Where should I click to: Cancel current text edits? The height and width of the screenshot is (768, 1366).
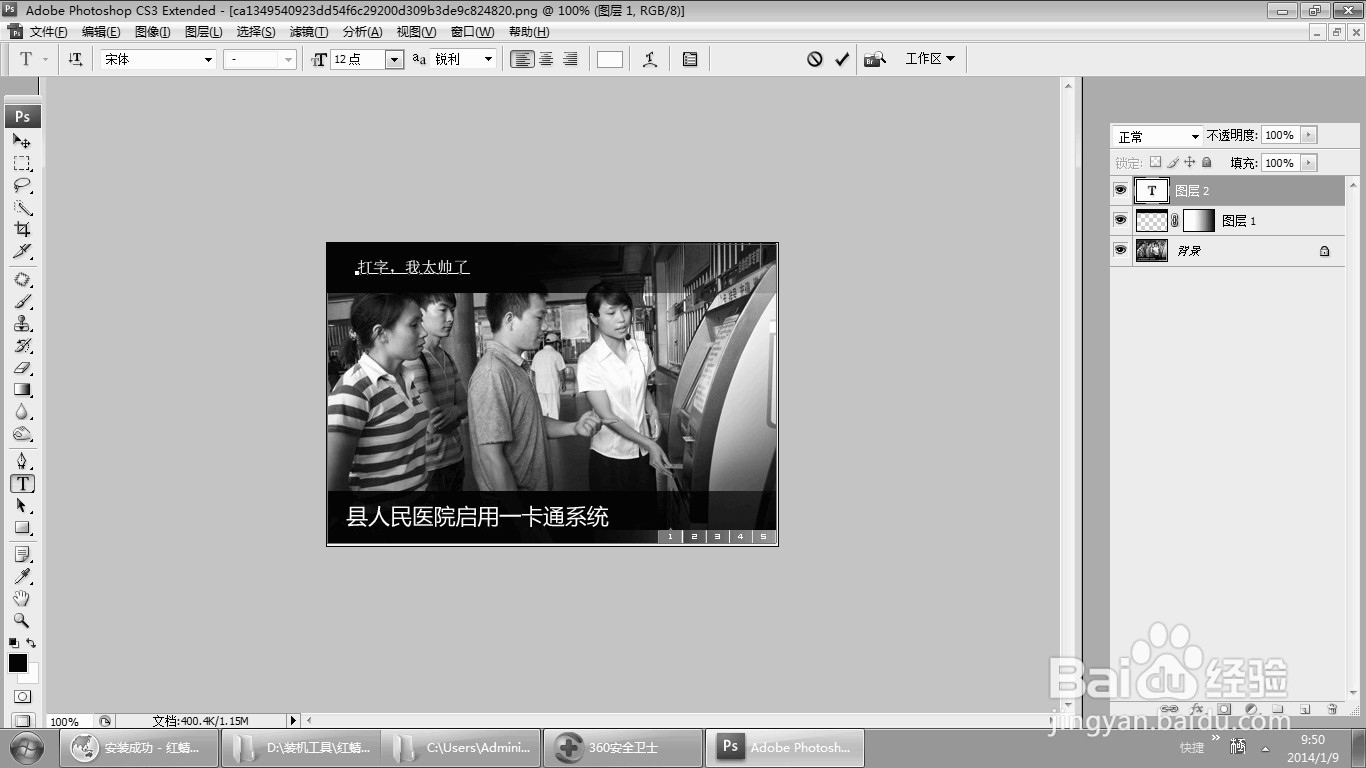coord(815,59)
